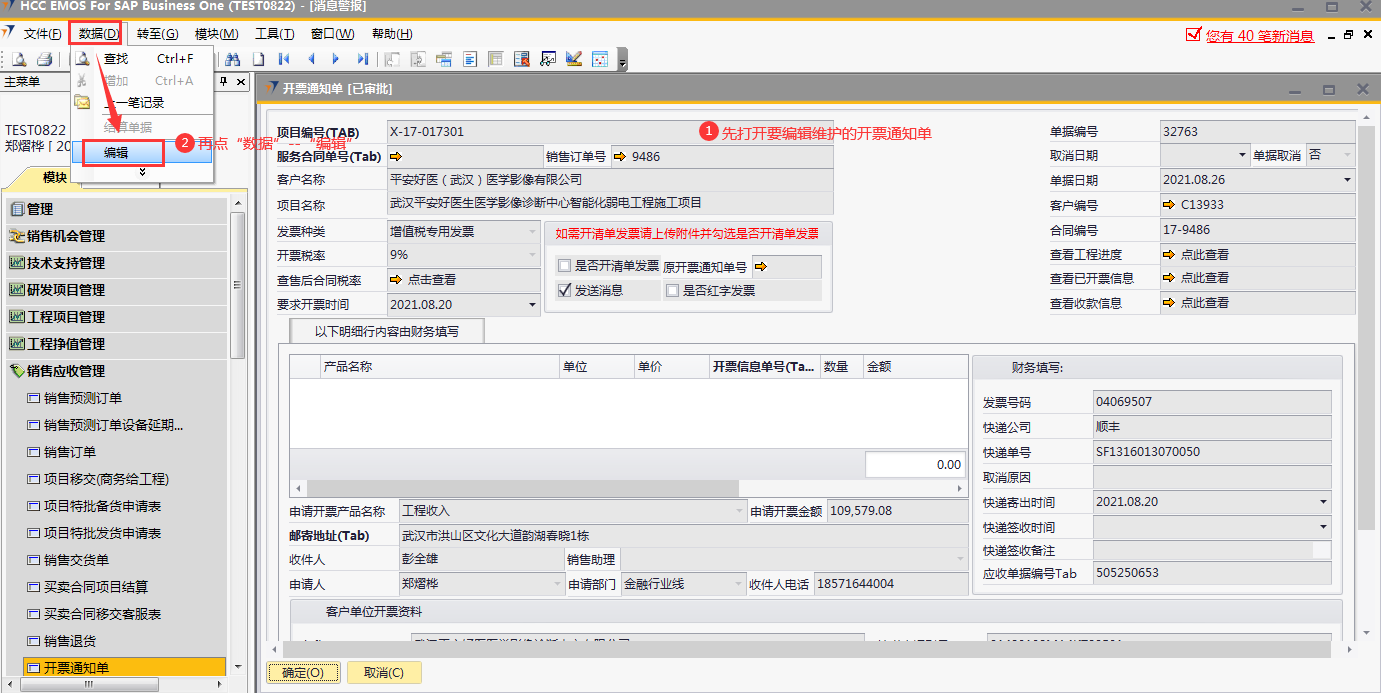Click arrow icon beside 客户编号 C13933
Screen dimensions: 1381x693
1169,205
